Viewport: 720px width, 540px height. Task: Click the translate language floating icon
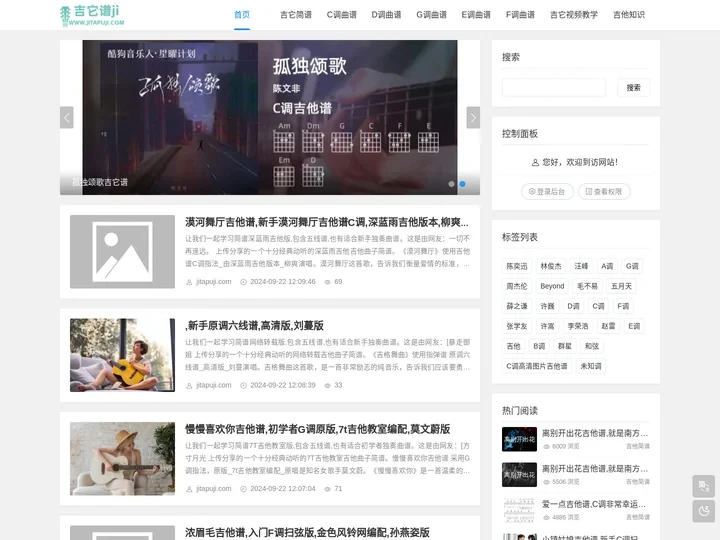click(x=703, y=486)
